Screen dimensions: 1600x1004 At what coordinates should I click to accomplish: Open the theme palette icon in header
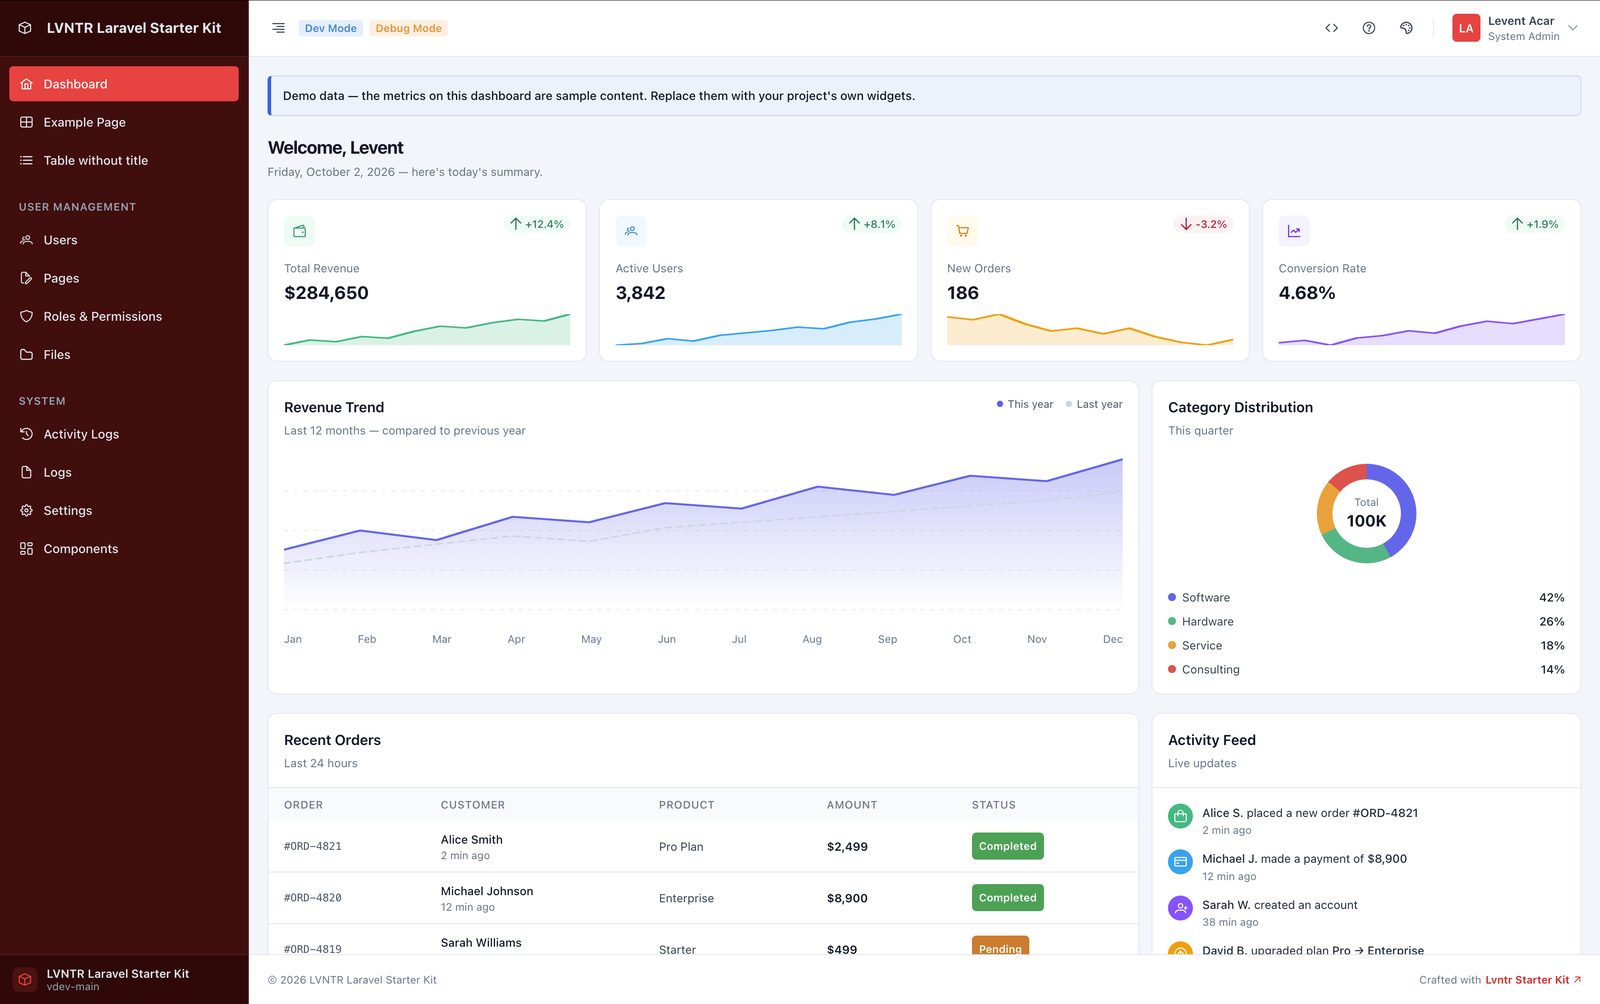pyautogui.click(x=1406, y=28)
